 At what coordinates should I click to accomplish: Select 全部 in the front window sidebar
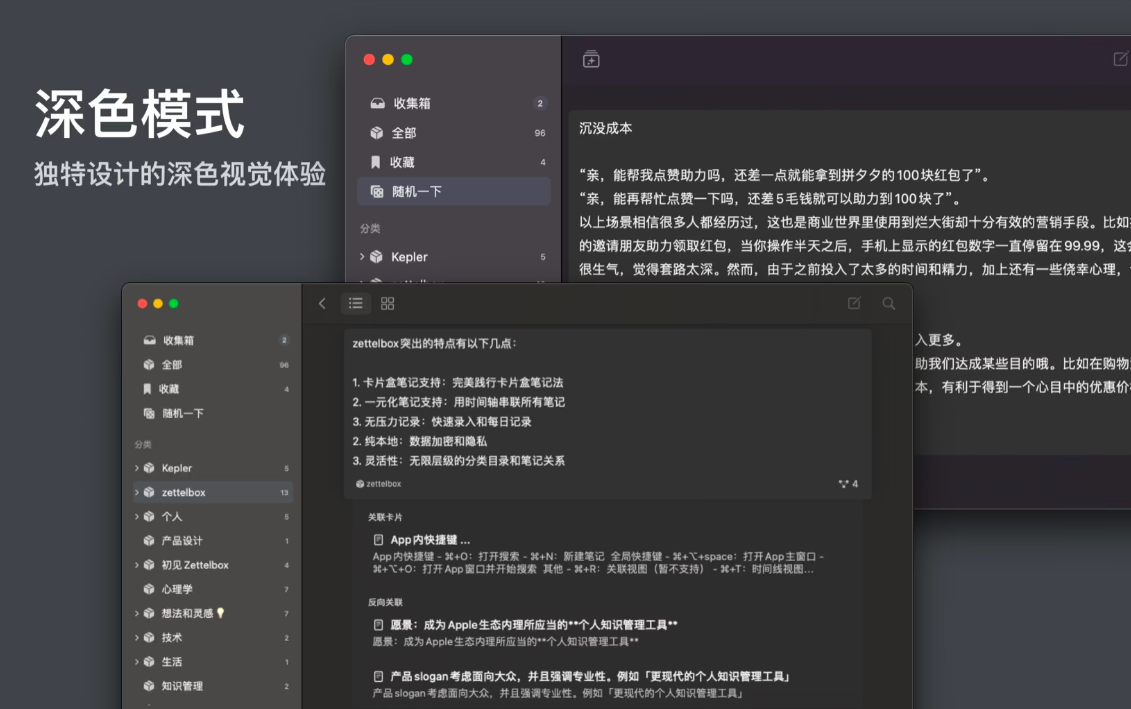174,365
